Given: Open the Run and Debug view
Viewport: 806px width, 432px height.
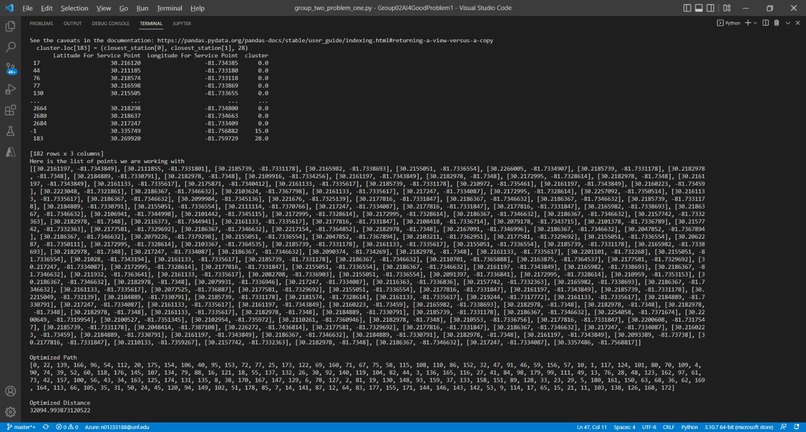Looking at the screenshot, I should [10, 89].
